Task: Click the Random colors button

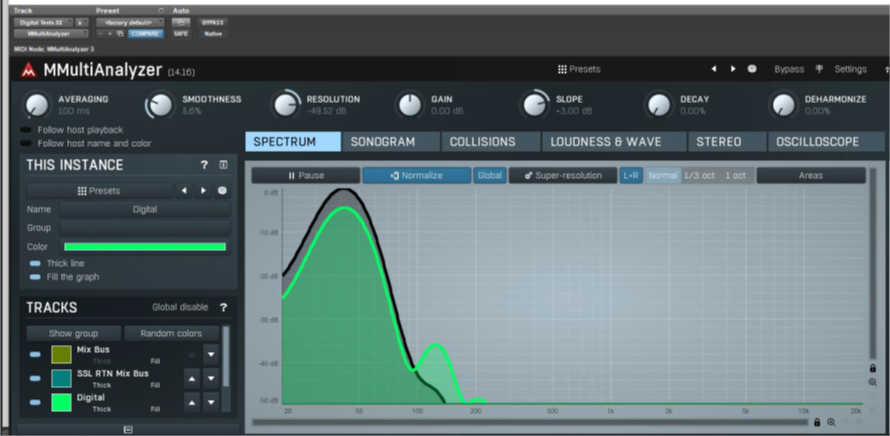Action: 171,333
